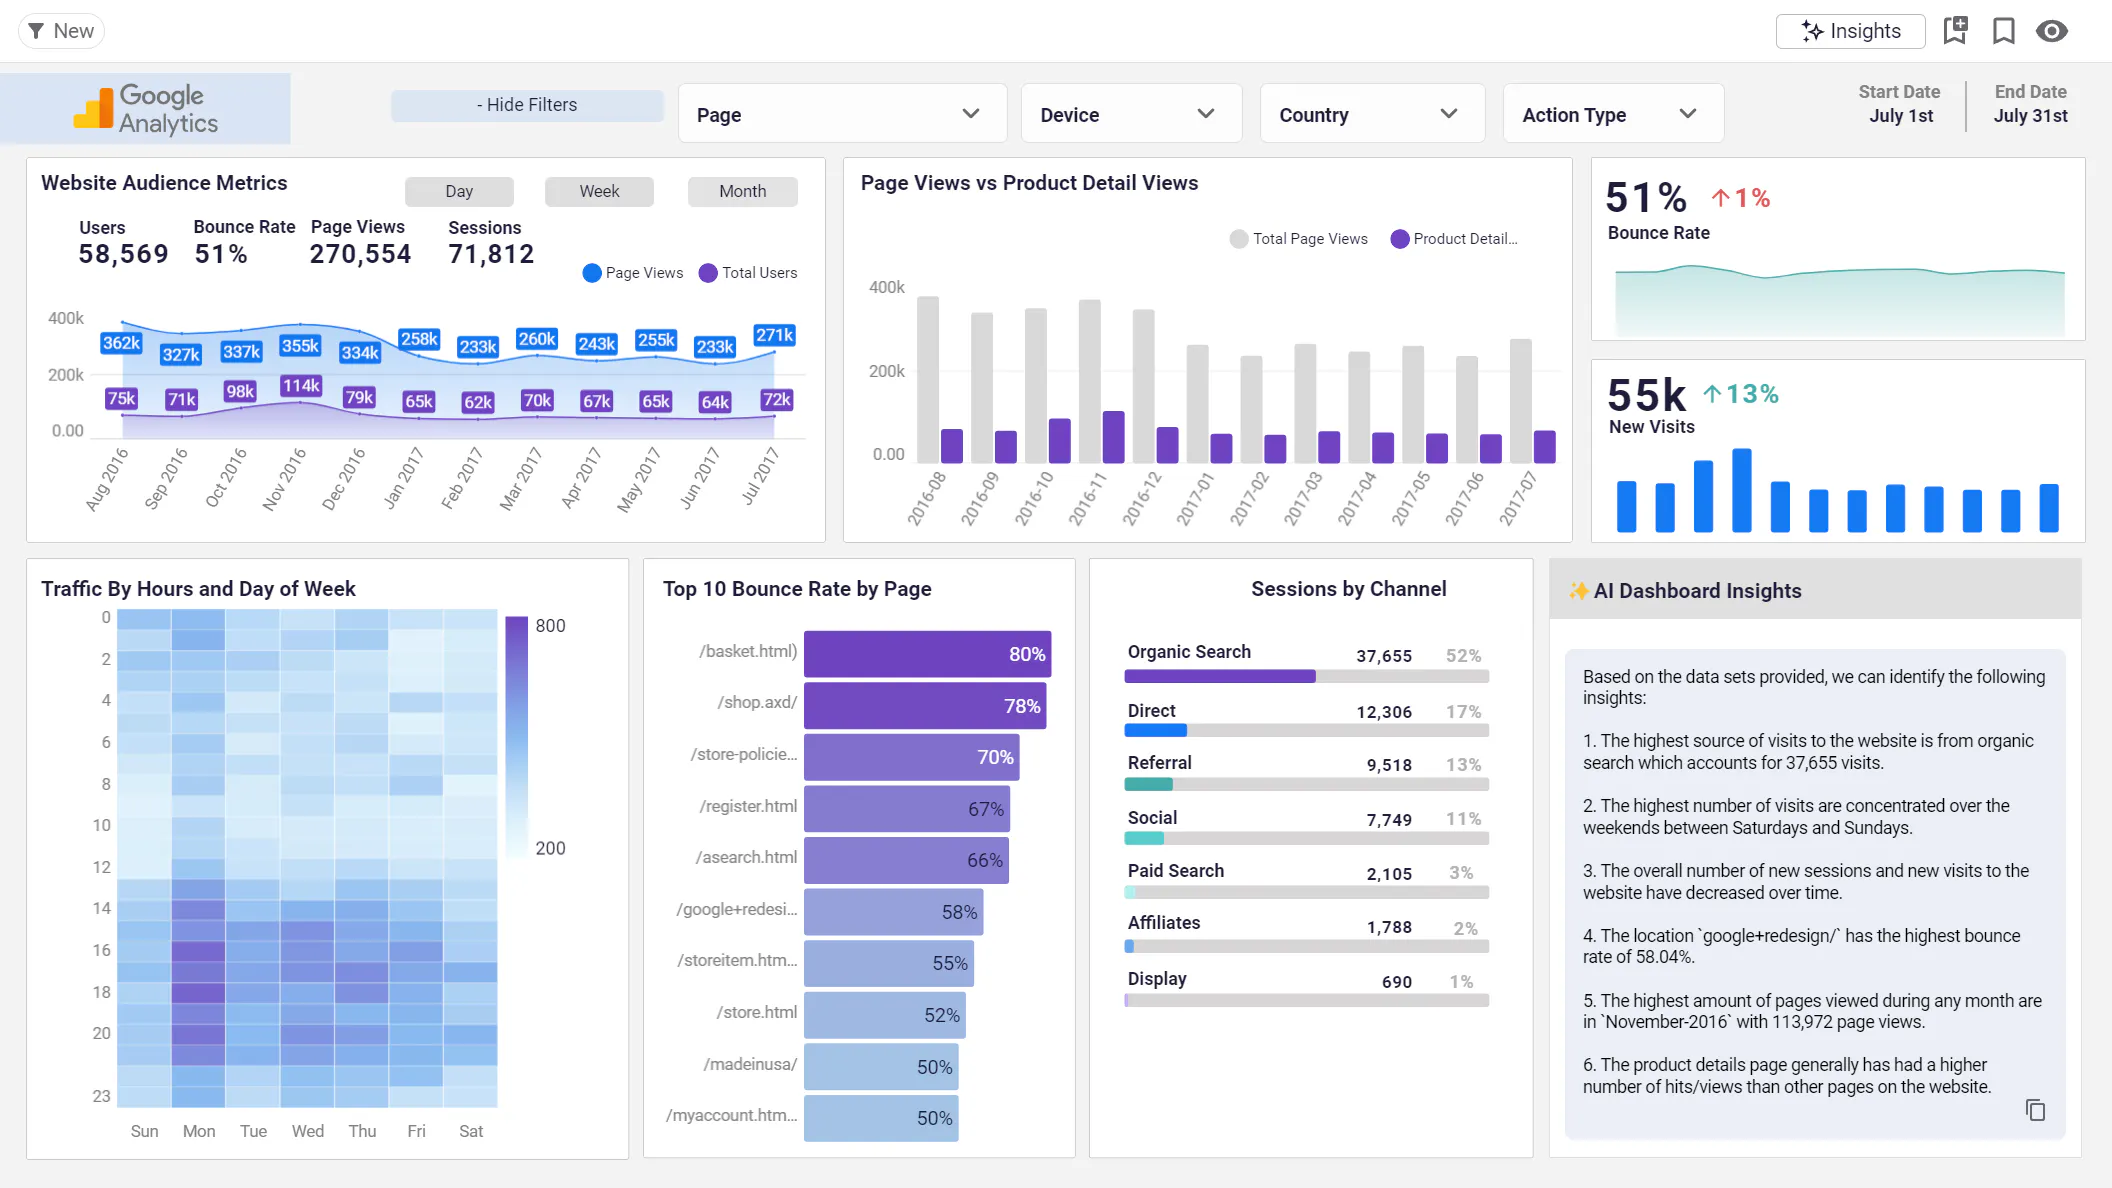This screenshot has width=2112, height=1188.
Task: Toggle the Total Users legend item
Action: (748, 273)
